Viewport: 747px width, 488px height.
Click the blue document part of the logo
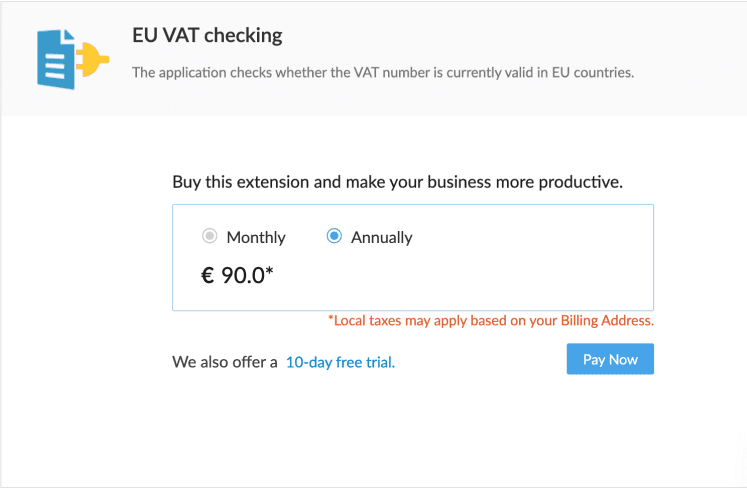tap(56, 59)
